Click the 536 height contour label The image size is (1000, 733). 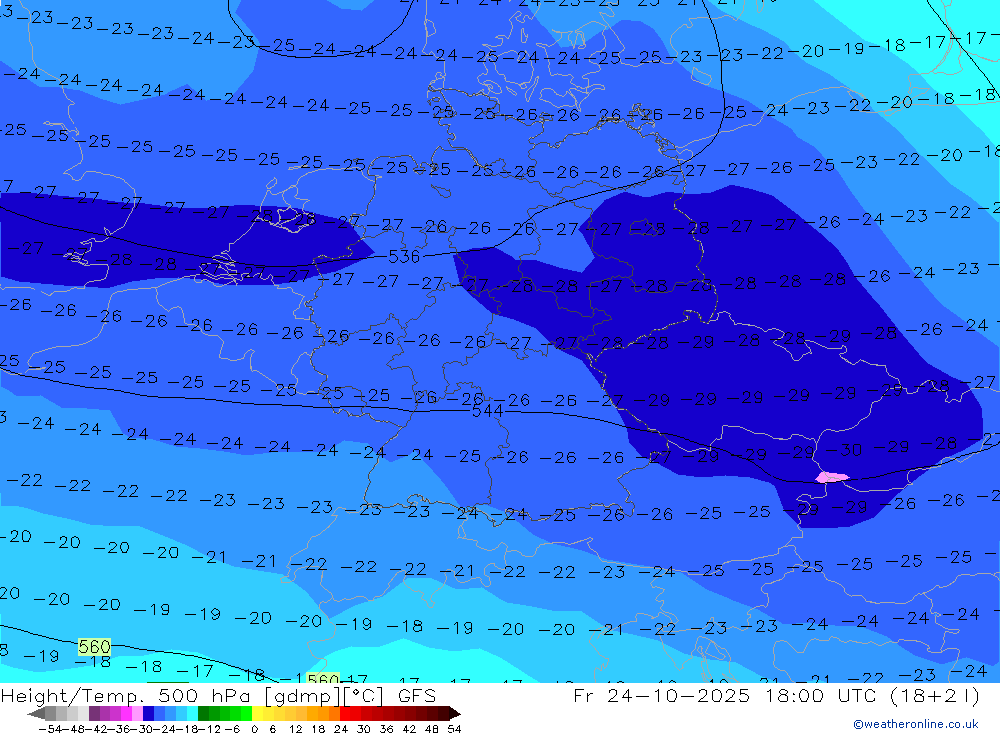[404, 256]
